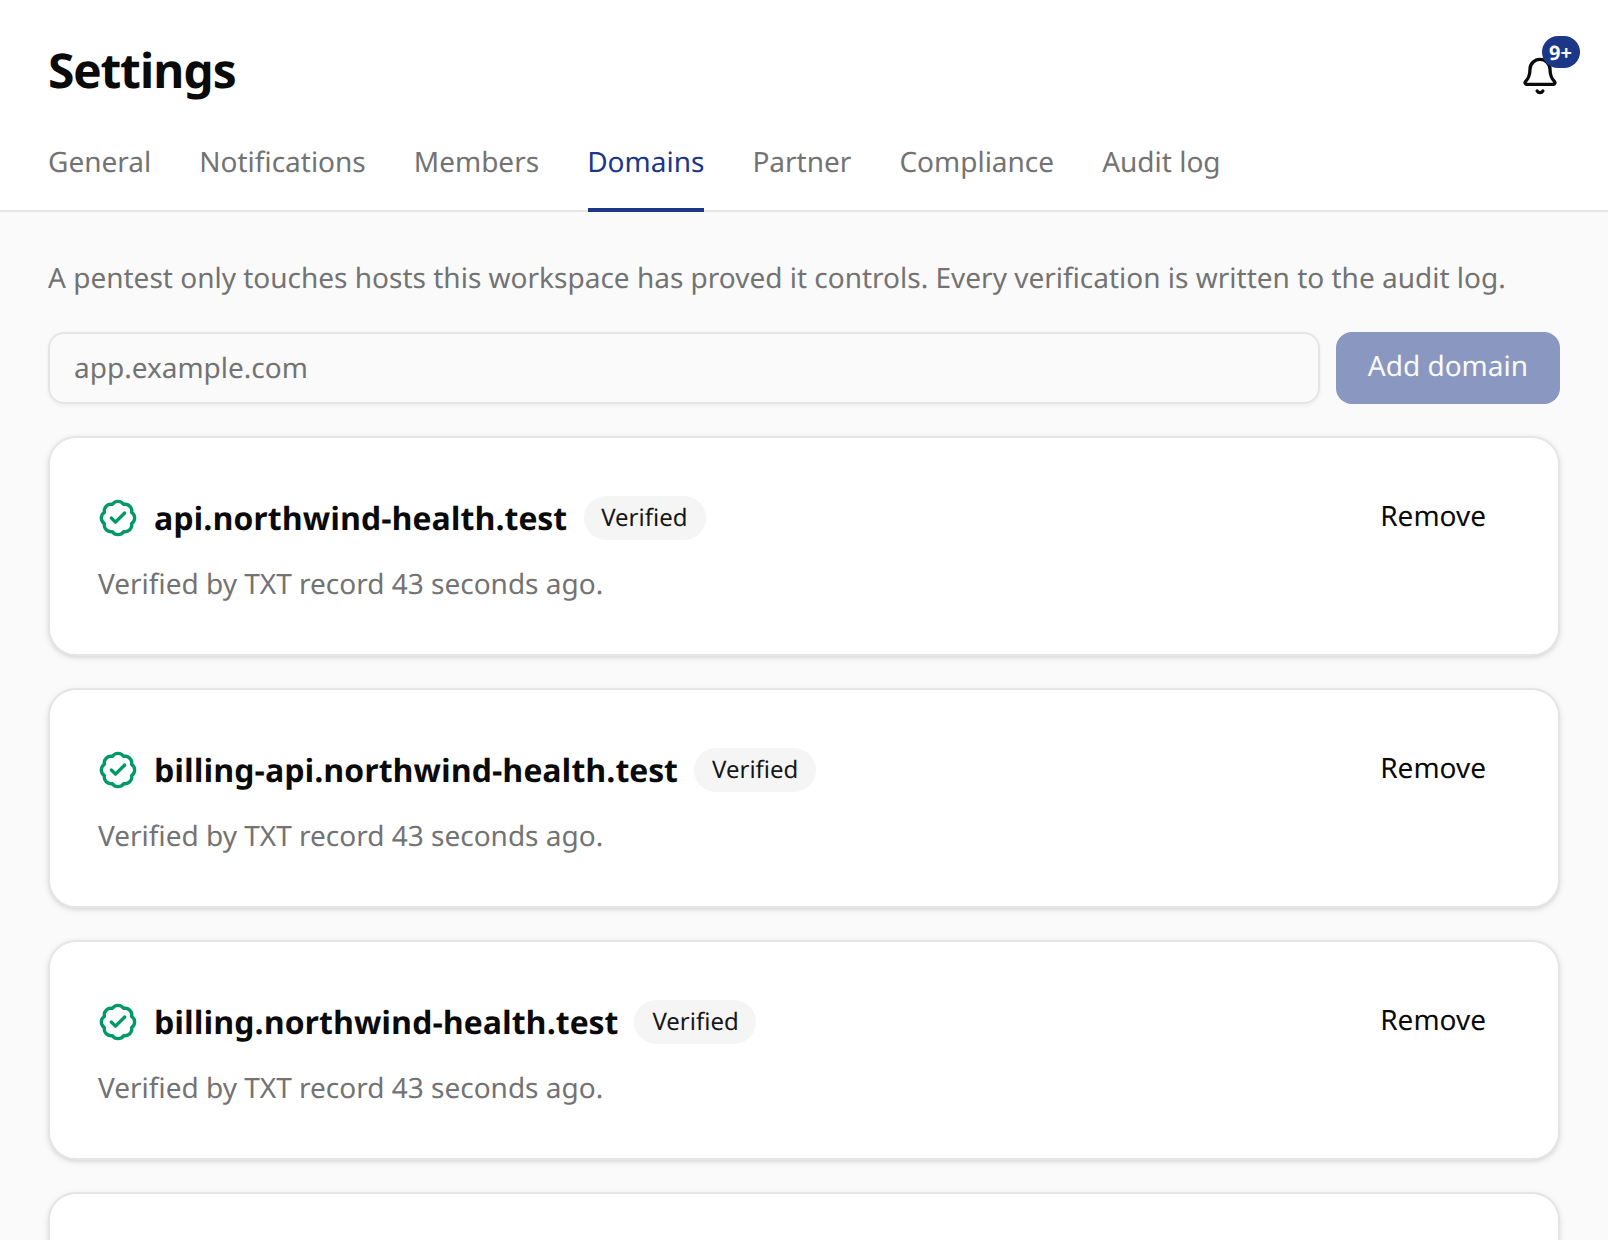Focus the app.example.com domain input
This screenshot has height=1240, width=1608.
[684, 368]
